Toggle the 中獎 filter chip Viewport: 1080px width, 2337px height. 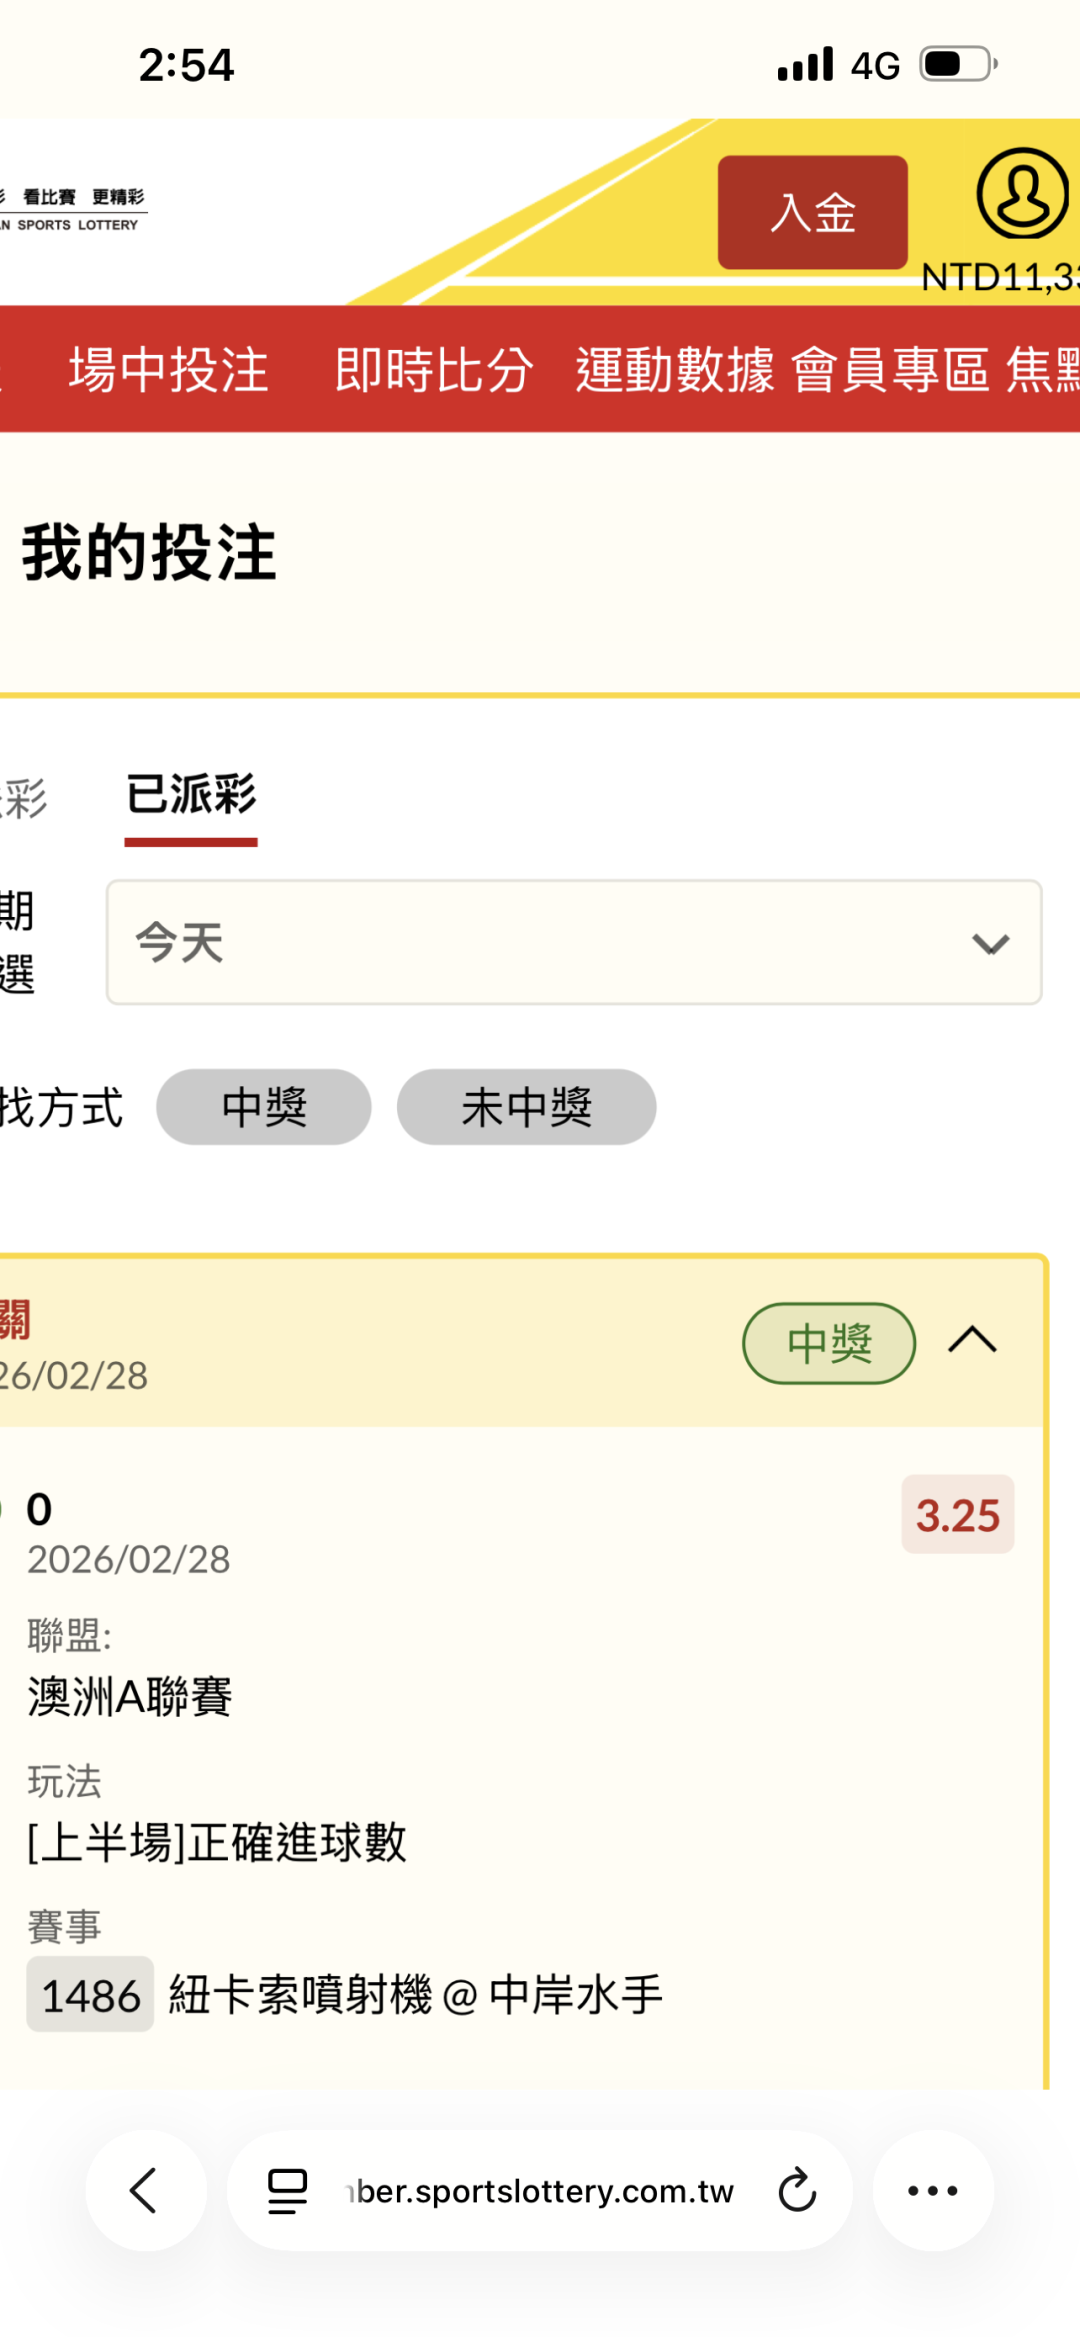[x=264, y=1107]
